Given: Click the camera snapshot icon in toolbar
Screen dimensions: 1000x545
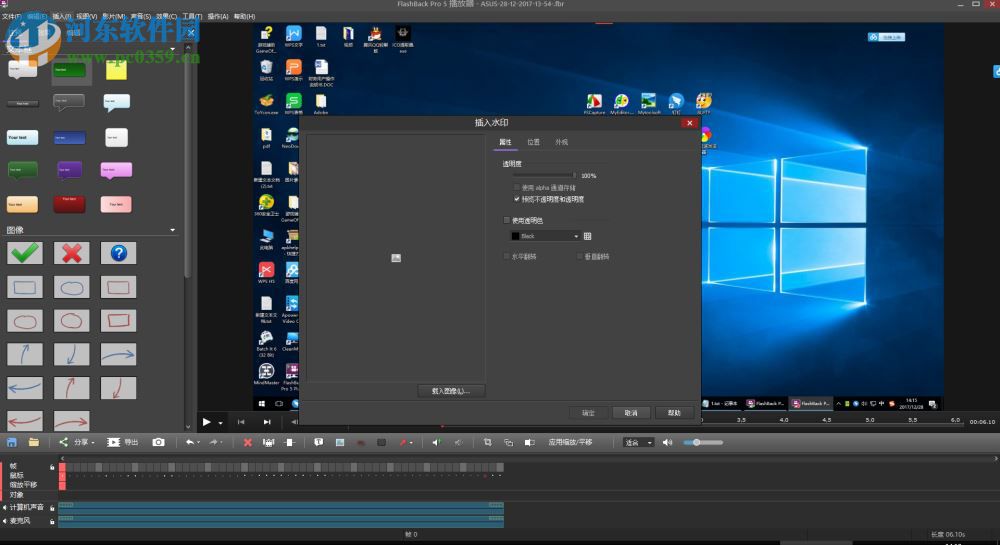Looking at the screenshot, I should pyautogui.click(x=158, y=442).
